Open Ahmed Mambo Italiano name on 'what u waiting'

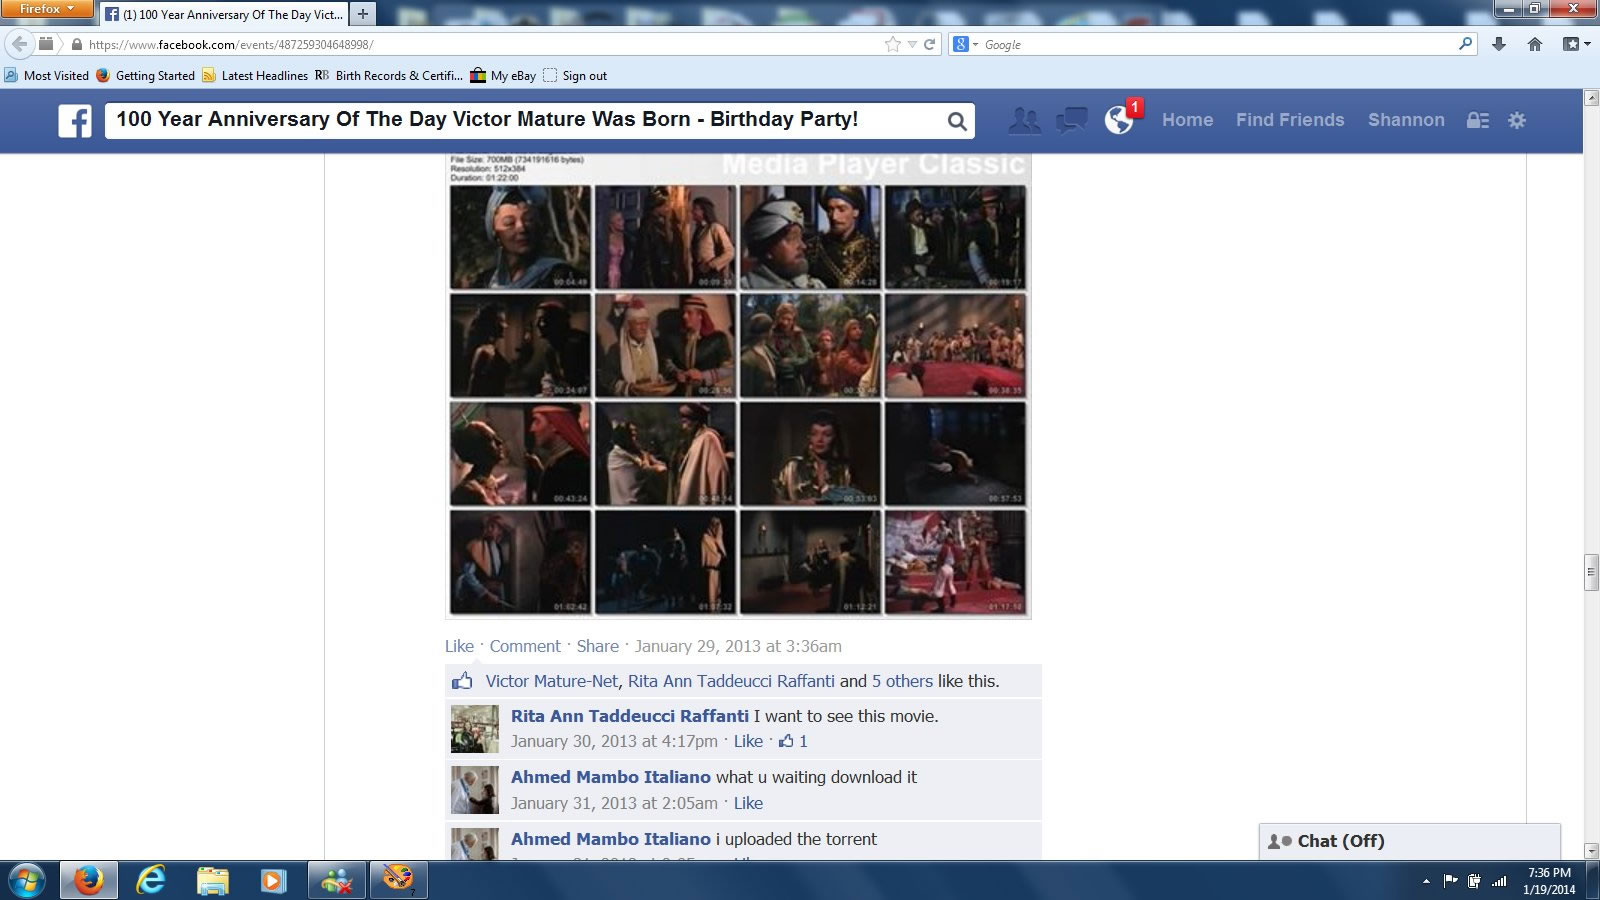611,777
